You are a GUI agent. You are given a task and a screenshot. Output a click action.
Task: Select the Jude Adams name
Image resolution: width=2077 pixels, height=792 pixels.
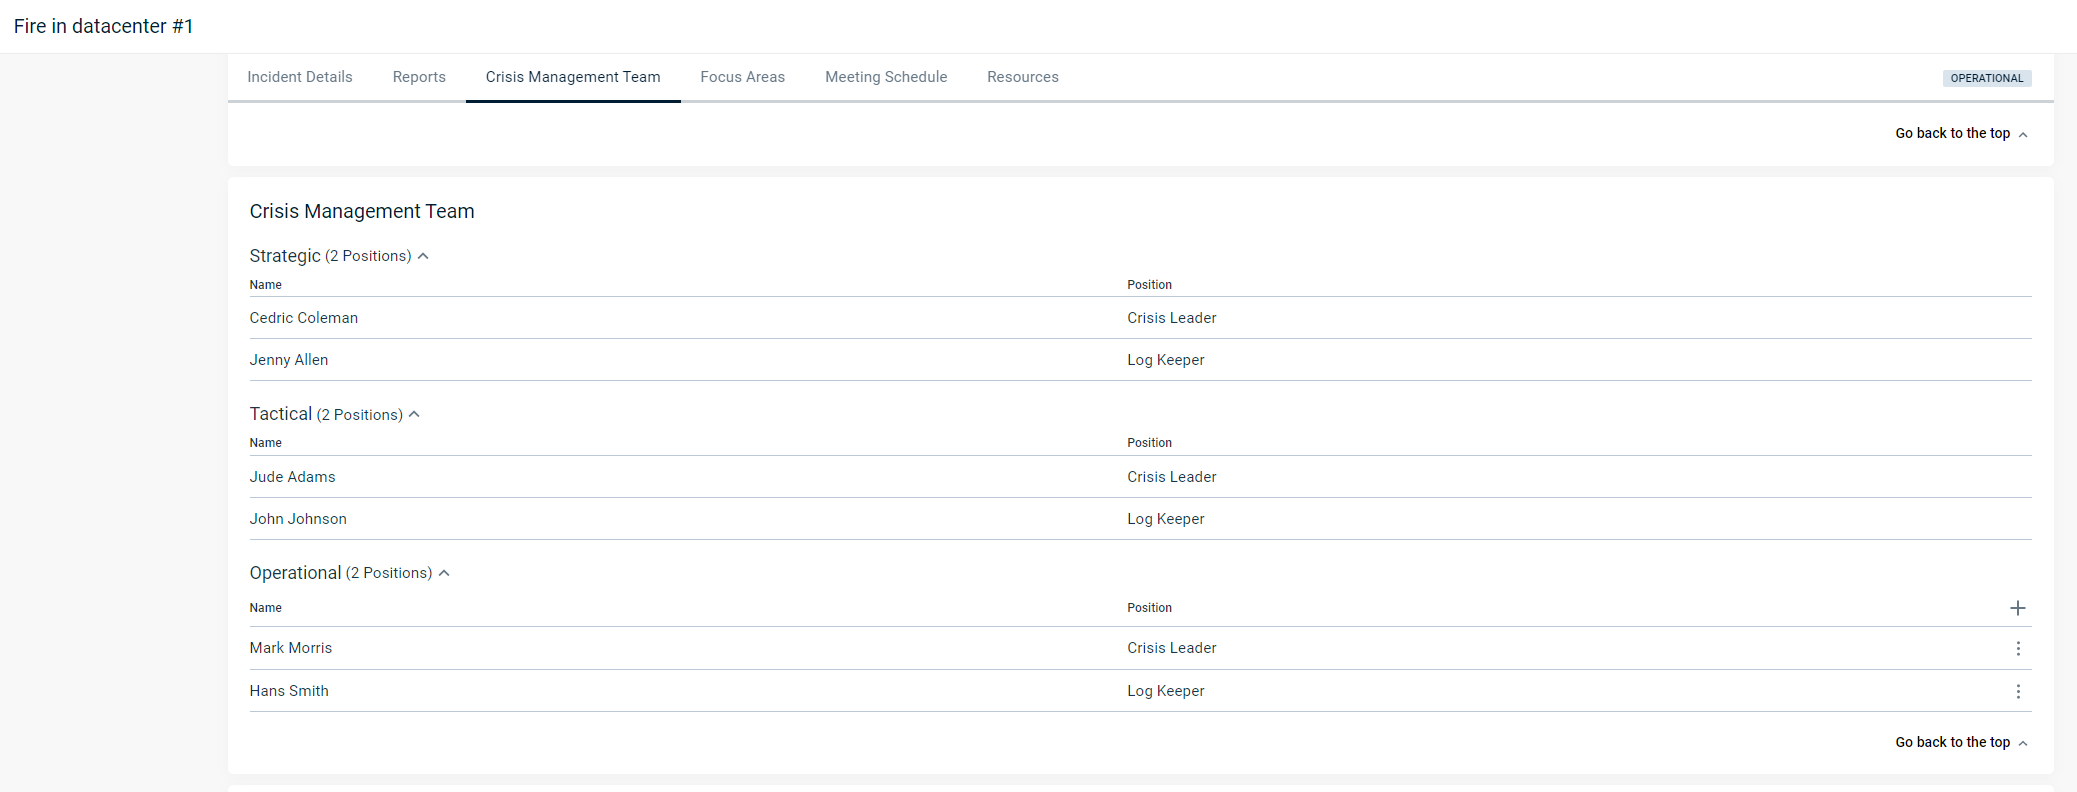coord(292,477)
